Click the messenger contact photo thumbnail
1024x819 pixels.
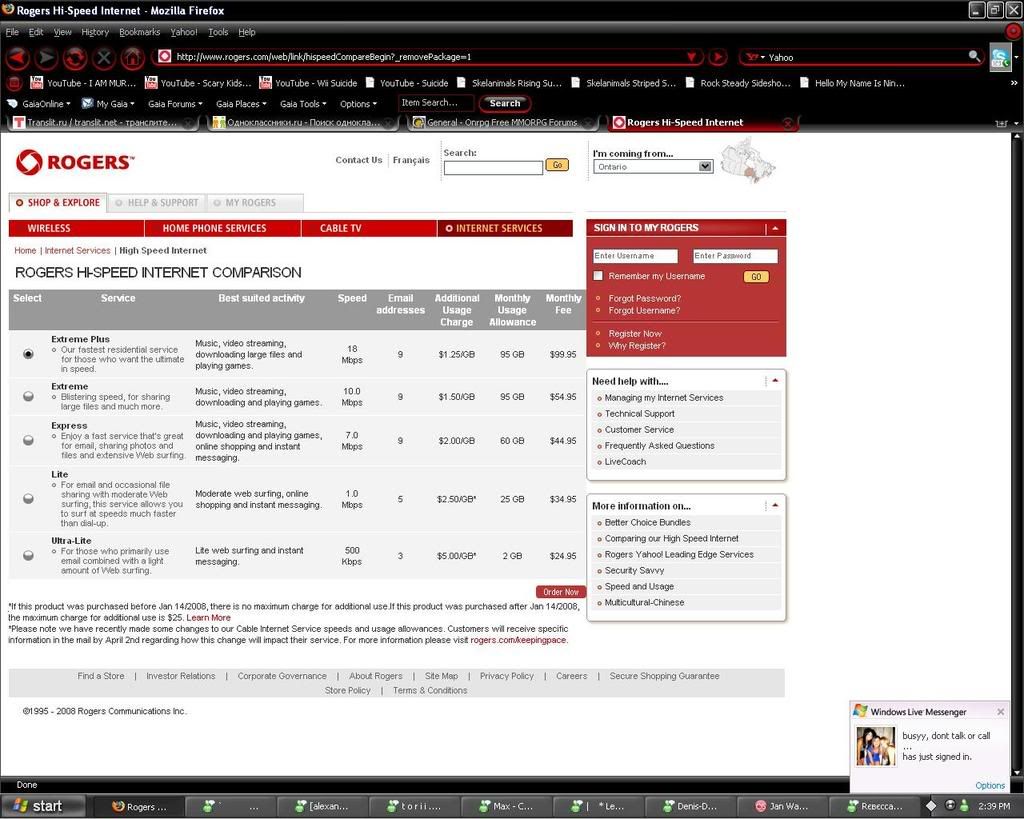pyautogui.click(x=876, y=746)
